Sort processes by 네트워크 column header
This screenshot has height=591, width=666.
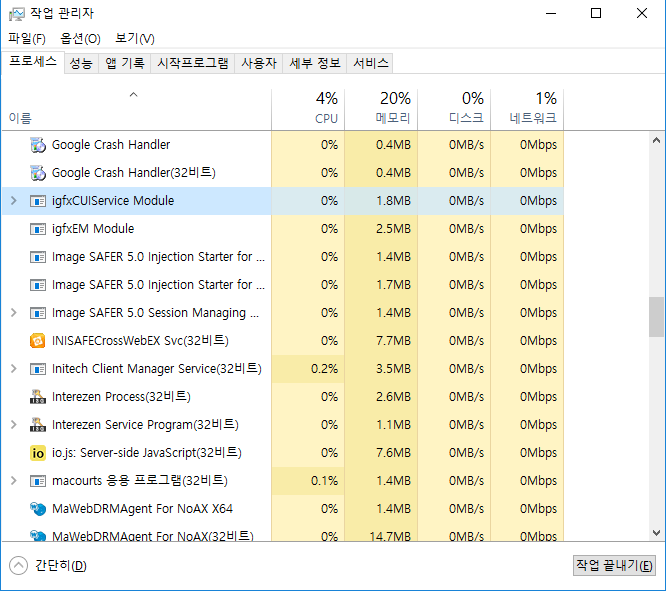(x=527, y=109)
